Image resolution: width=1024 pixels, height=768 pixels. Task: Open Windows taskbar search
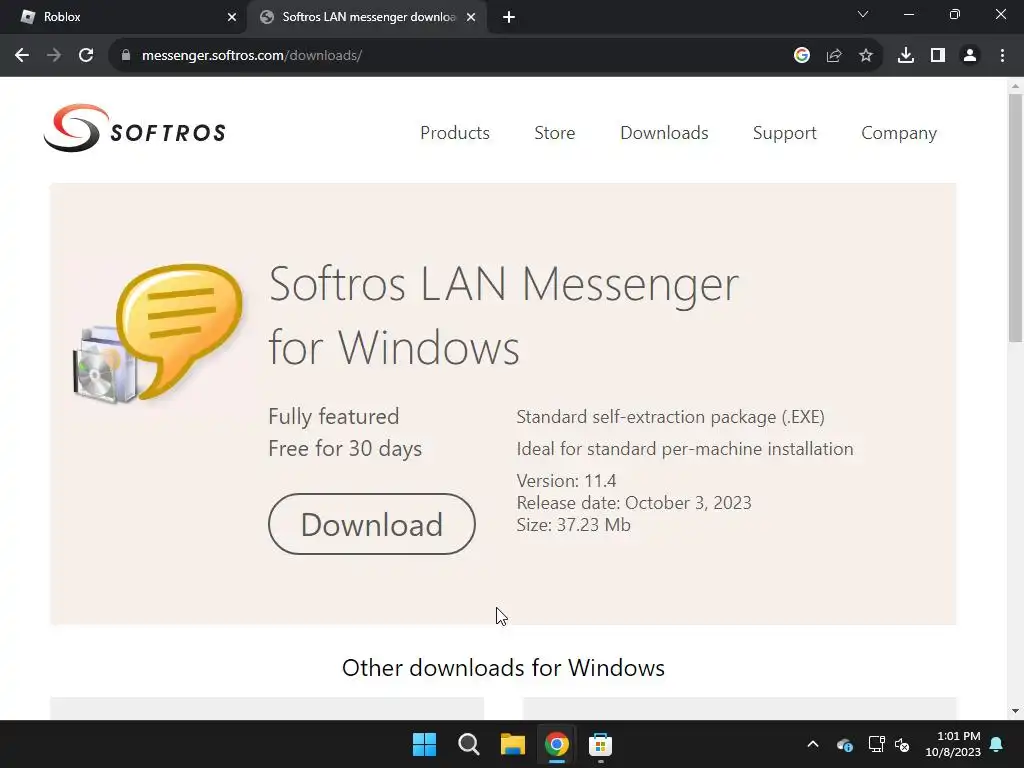point(468,744)
